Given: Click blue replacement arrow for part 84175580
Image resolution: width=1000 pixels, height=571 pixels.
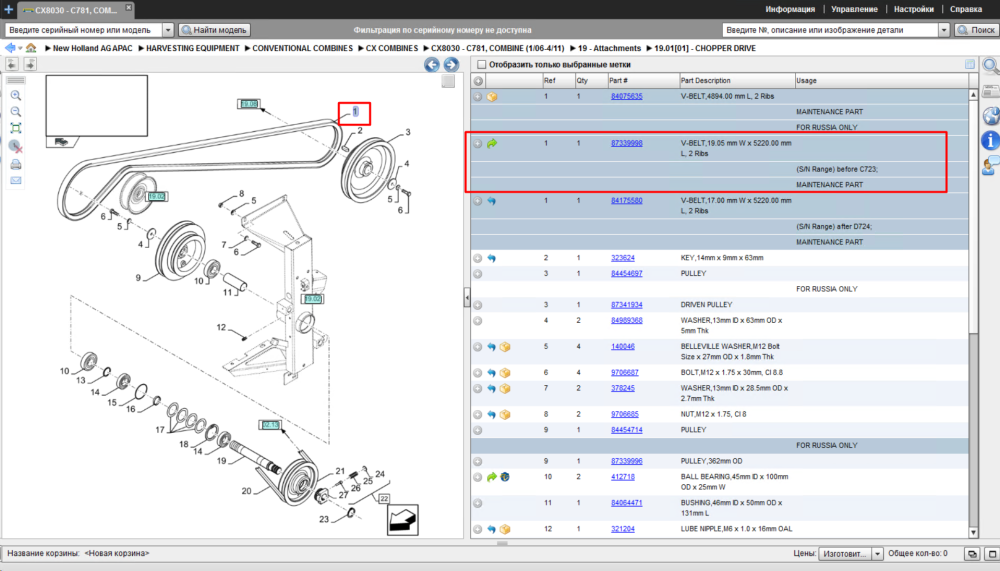Looking at the screenshot, I should pyautogui.click(x=492, y=201).
